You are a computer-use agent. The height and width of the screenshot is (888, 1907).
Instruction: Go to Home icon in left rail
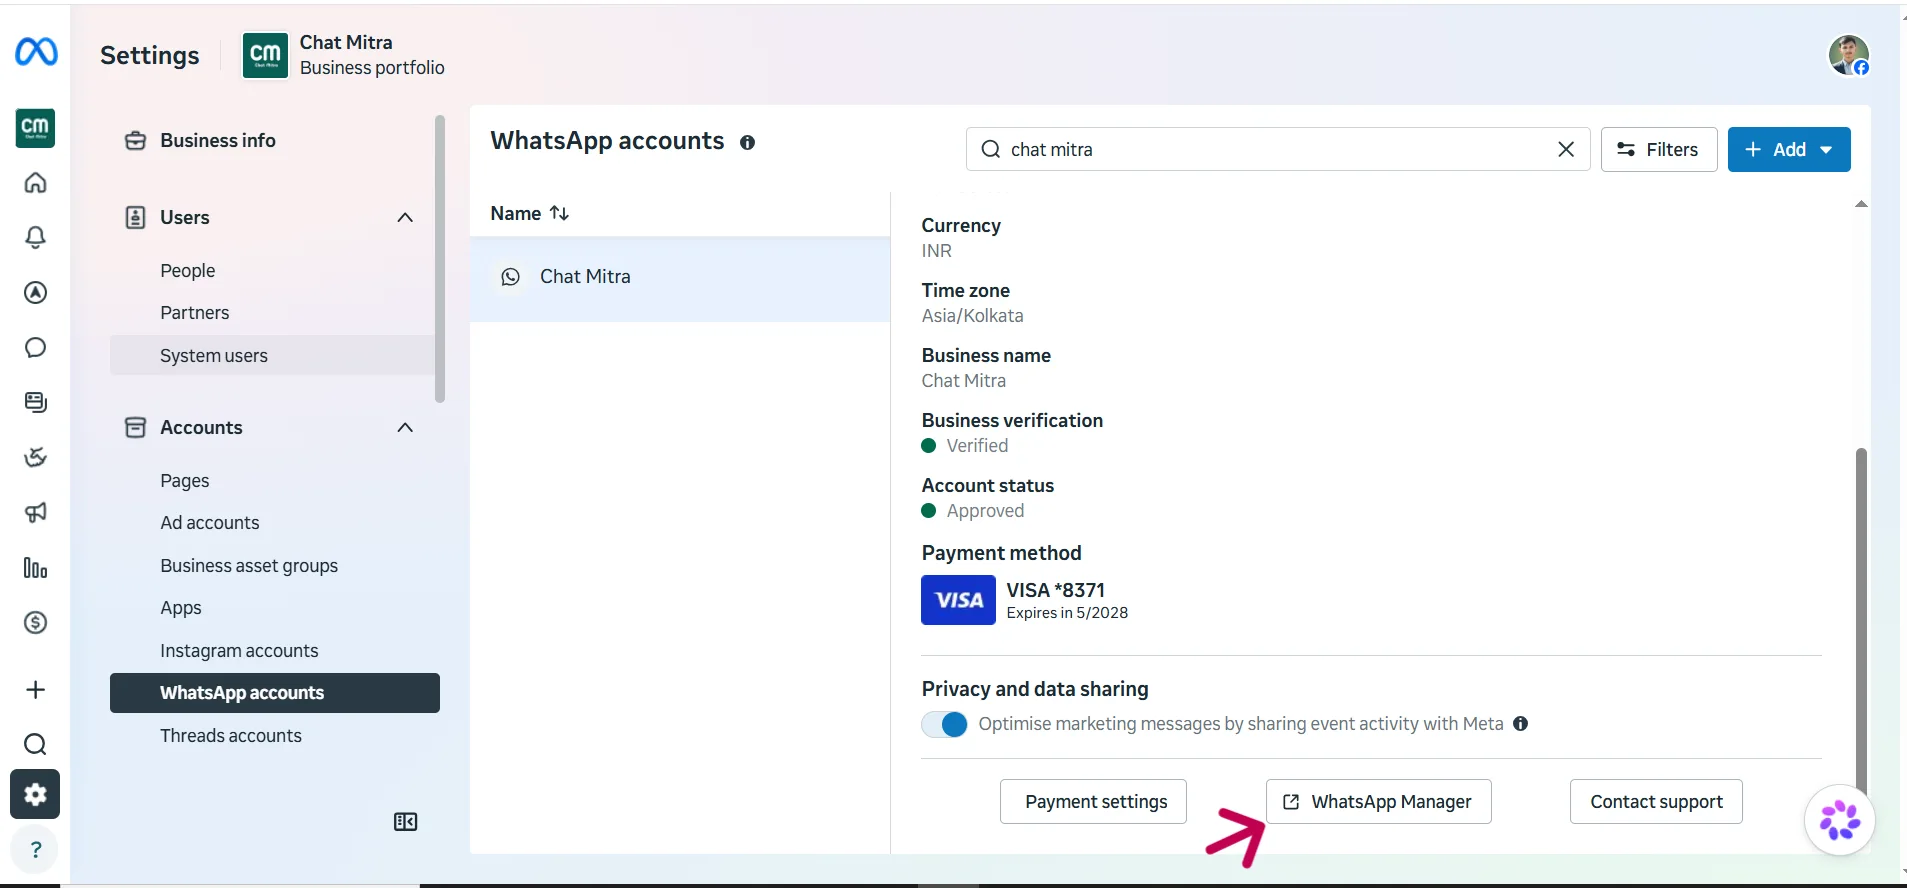tap(35, 183)
